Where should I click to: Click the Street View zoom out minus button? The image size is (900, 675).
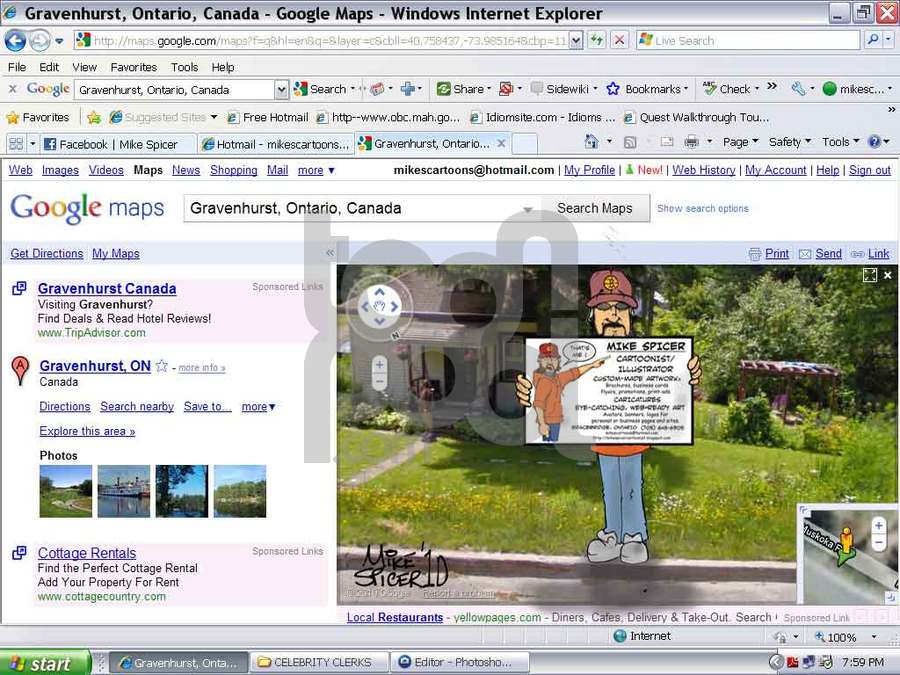click(x=379, y=381)
